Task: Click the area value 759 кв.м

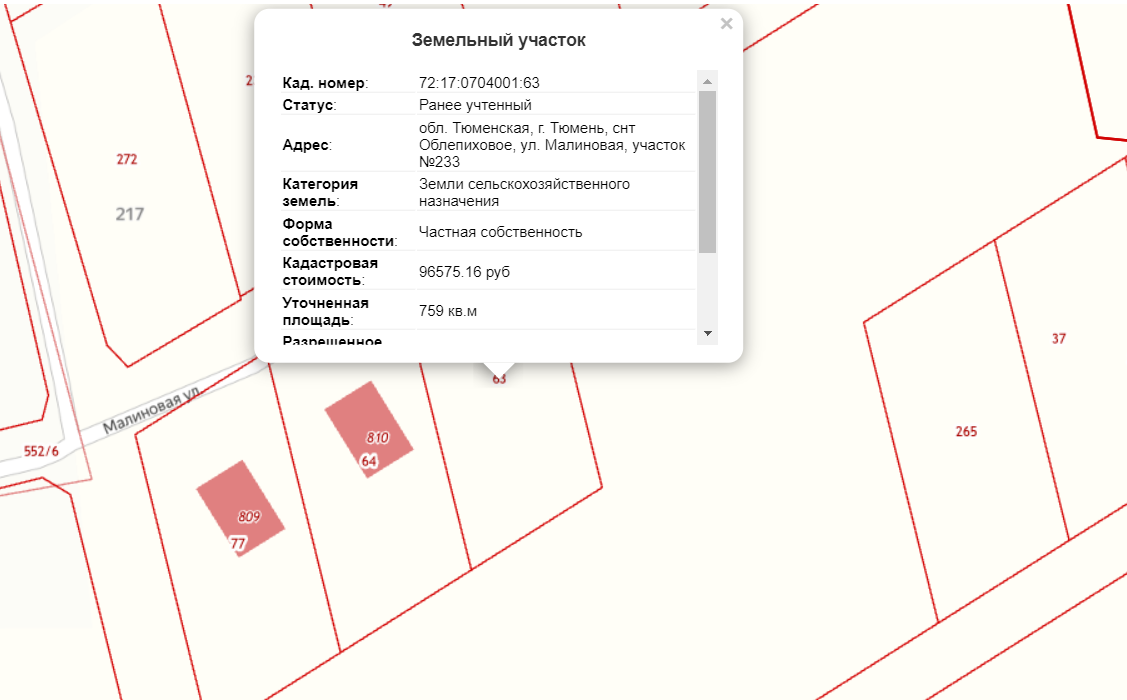Action: 448,311
